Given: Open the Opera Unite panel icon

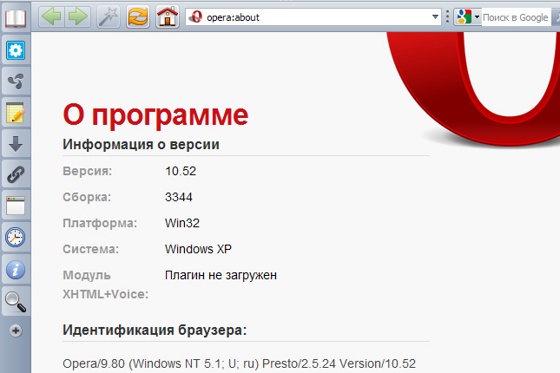Looking at the screenshot, I should point(15,81).
